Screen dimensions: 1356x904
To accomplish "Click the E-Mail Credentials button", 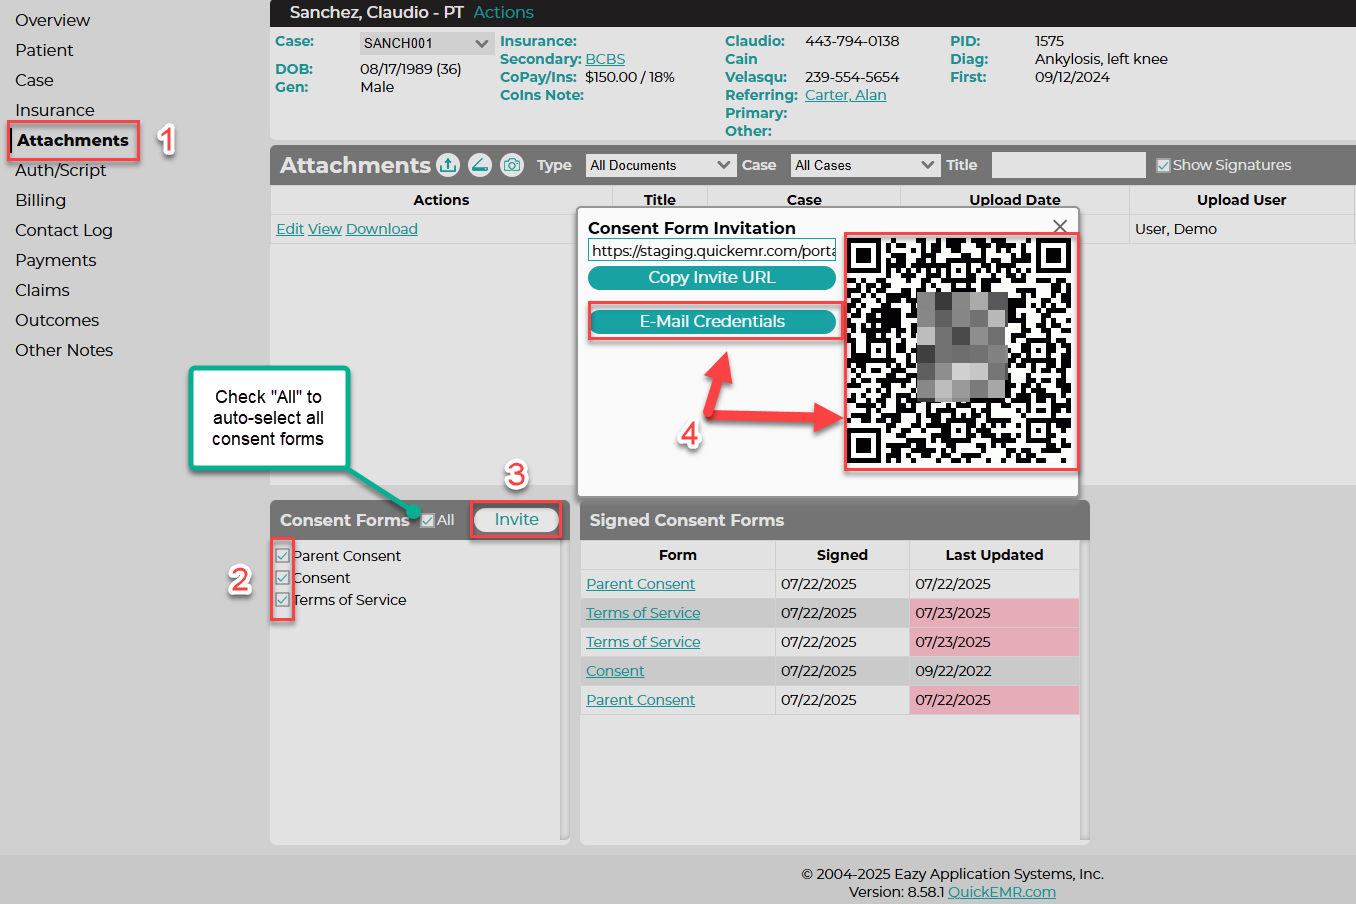I will pyautogui.click(x=712, y=322).
